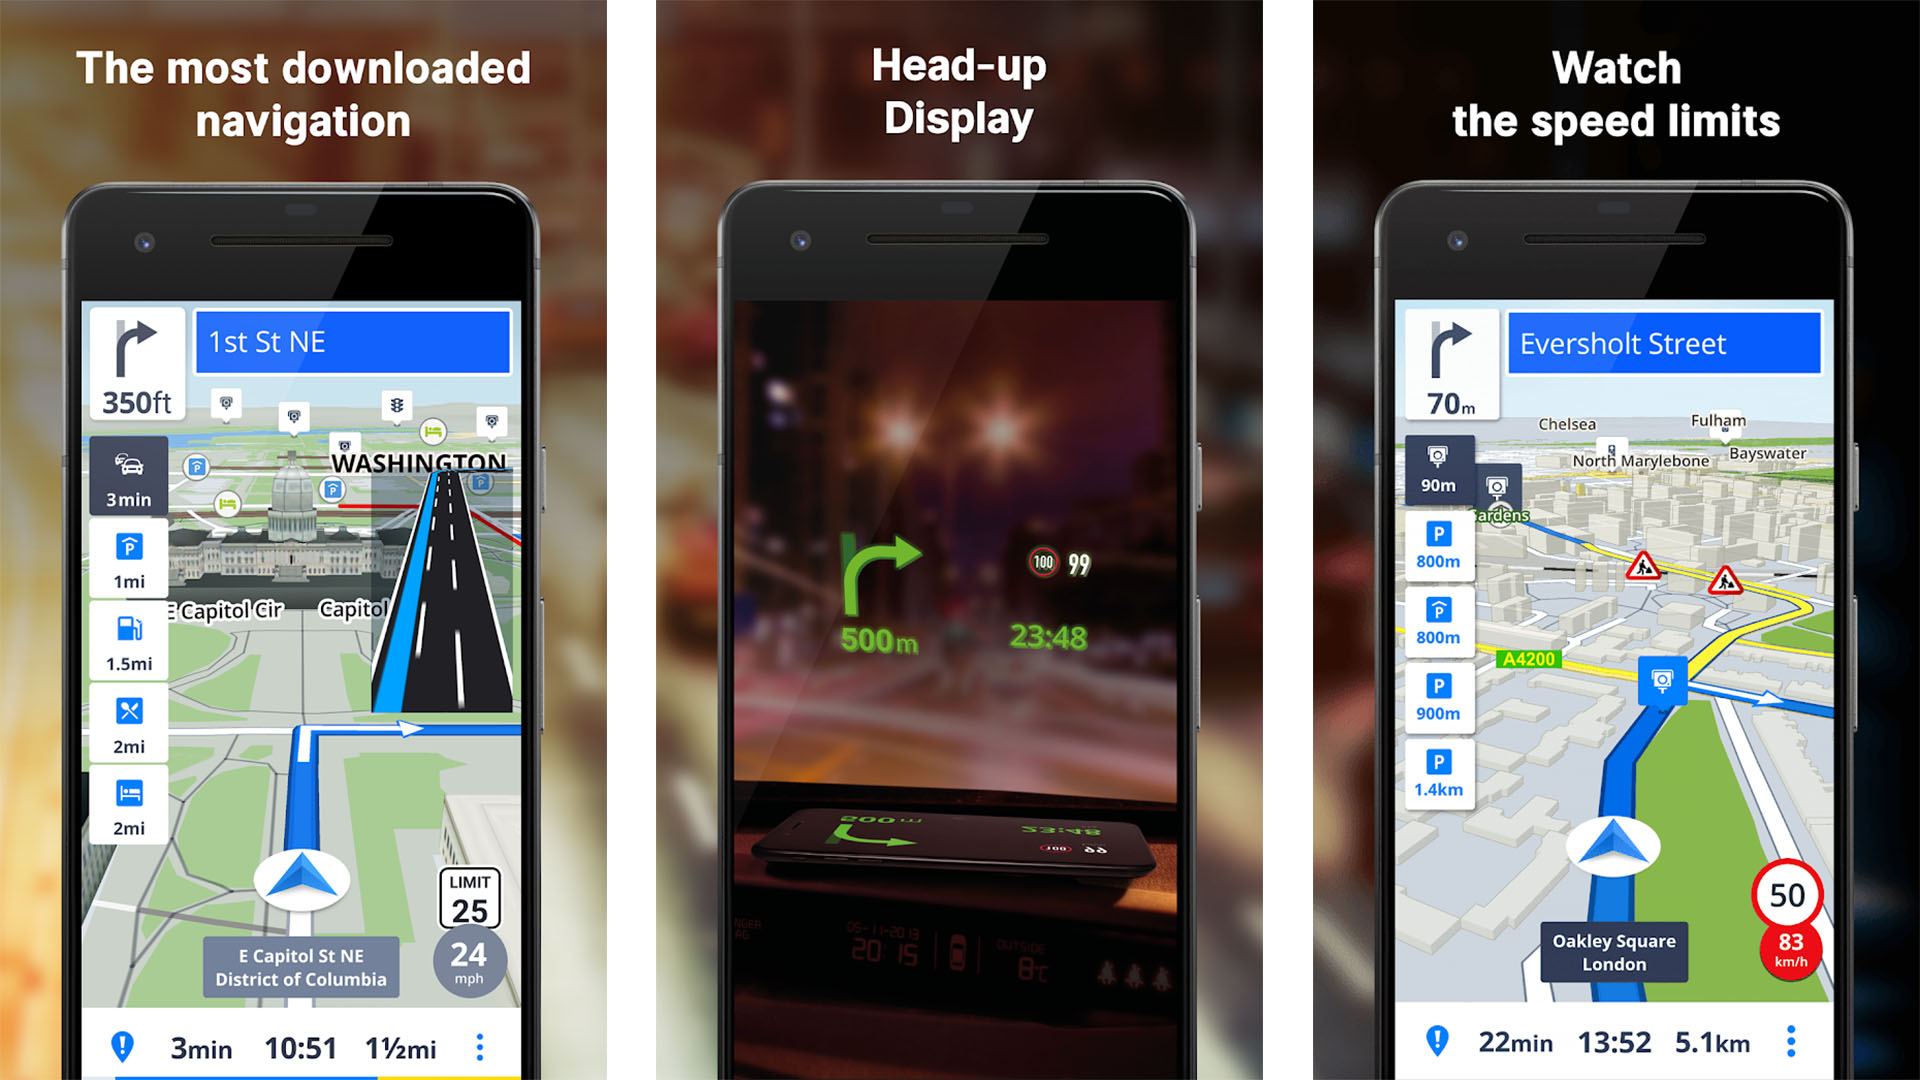The height and width of the screenshot is (1080, 1920).
Task: Click the north-pointing compass arrow button
Action: [x=301, y=876]
